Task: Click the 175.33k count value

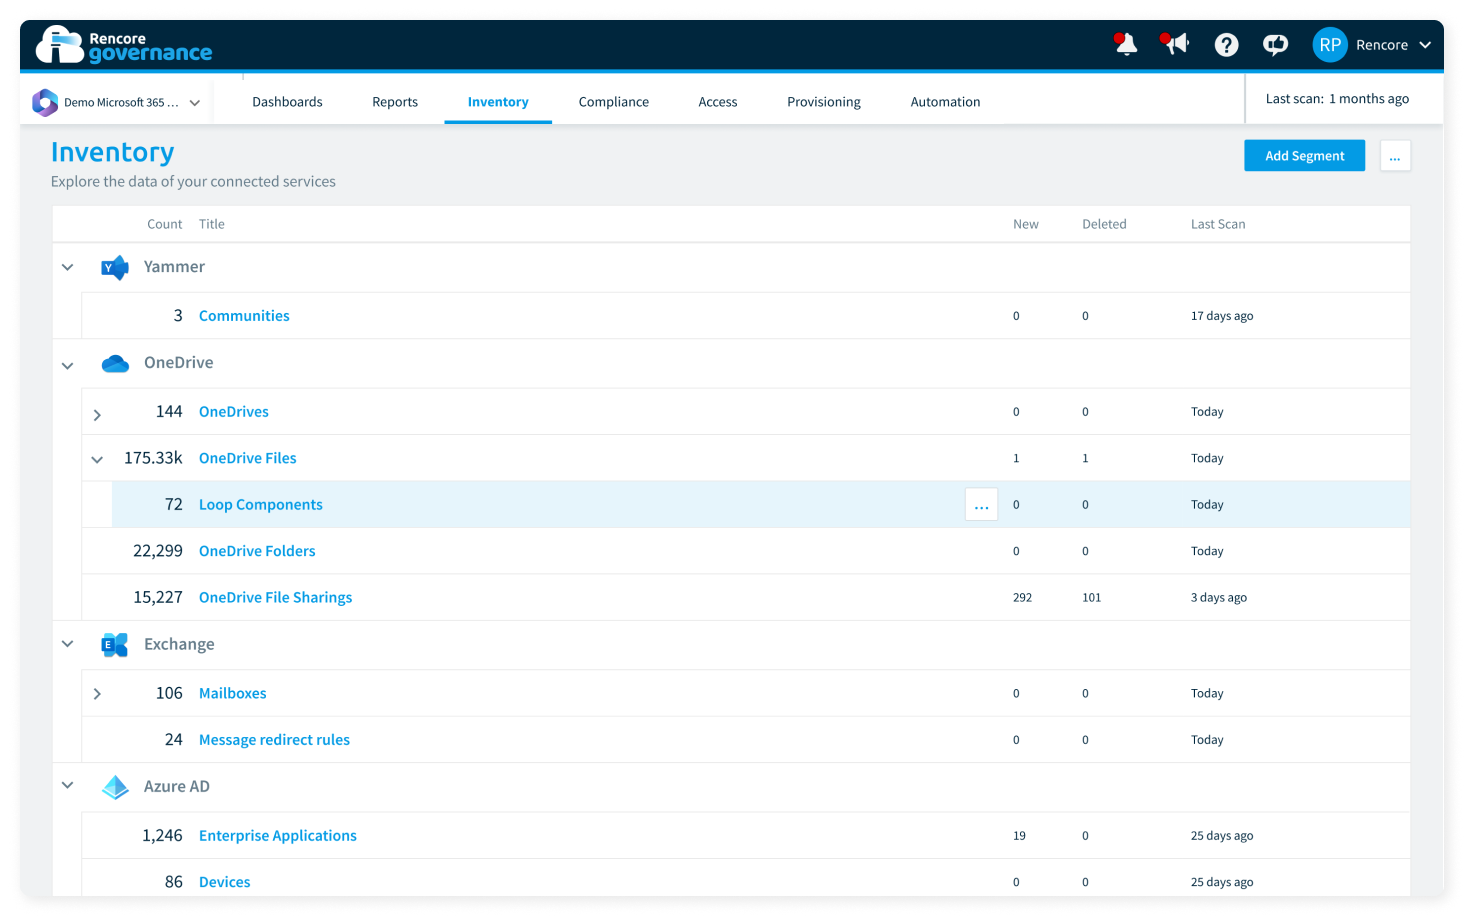Action: point(153,458)
